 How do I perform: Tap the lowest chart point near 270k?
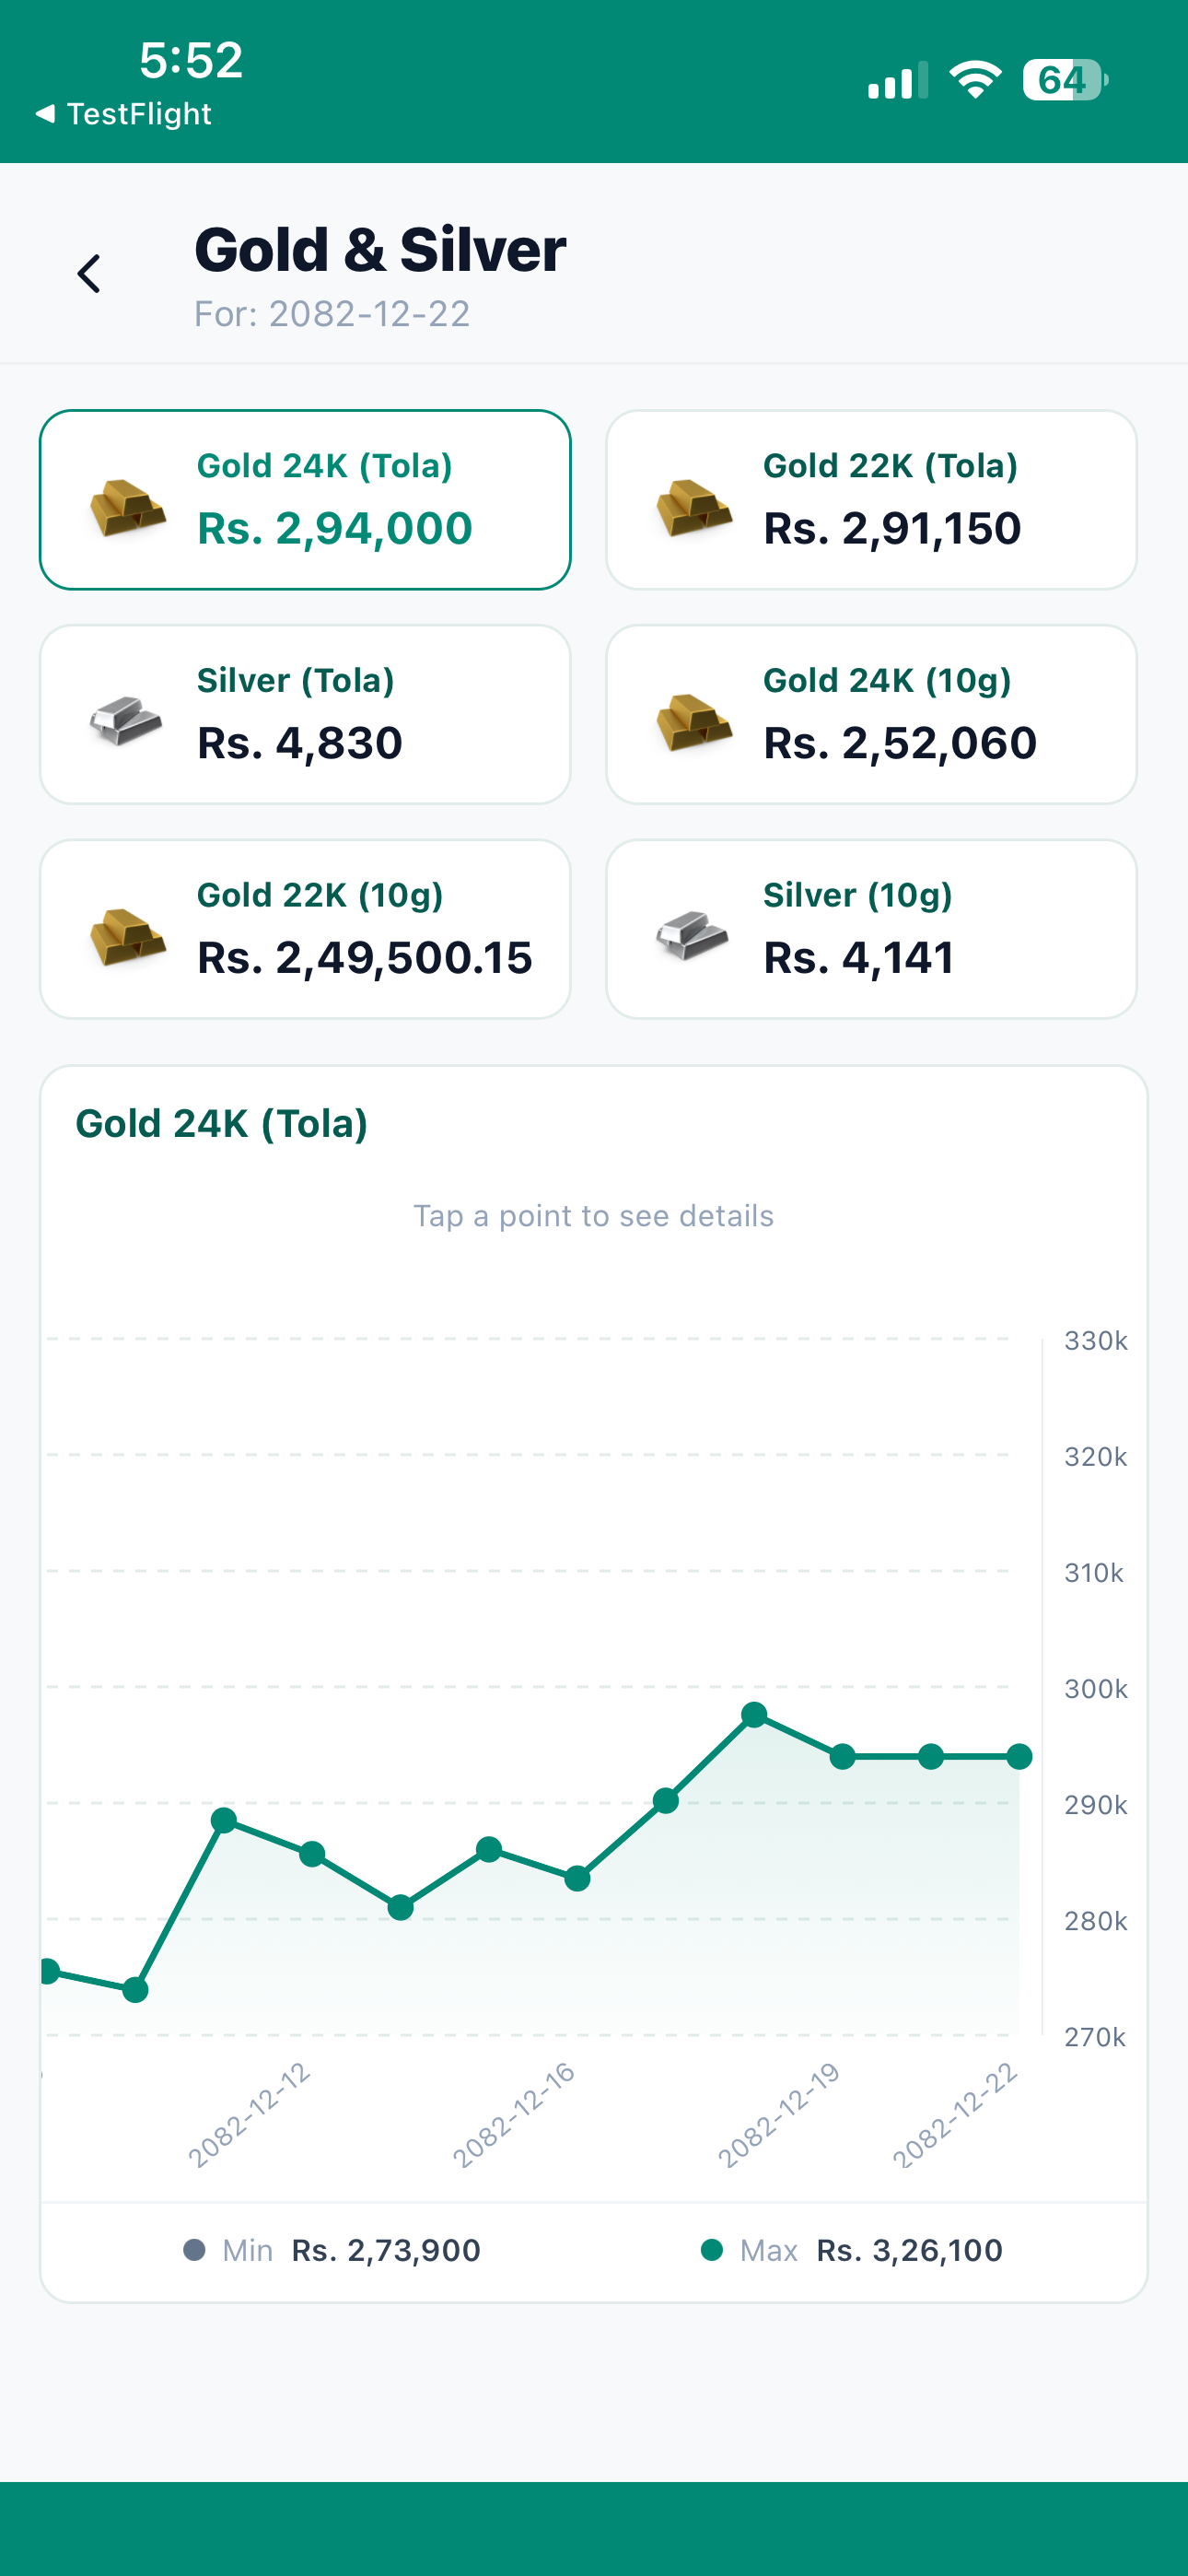[136, 1990]
